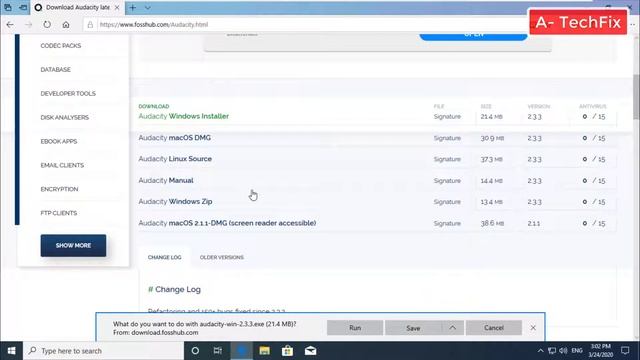The width and height of the screenshot is (640, 360).
Task: Click antivirus icon in Linux Source row
Action: (x=584, y=159)
